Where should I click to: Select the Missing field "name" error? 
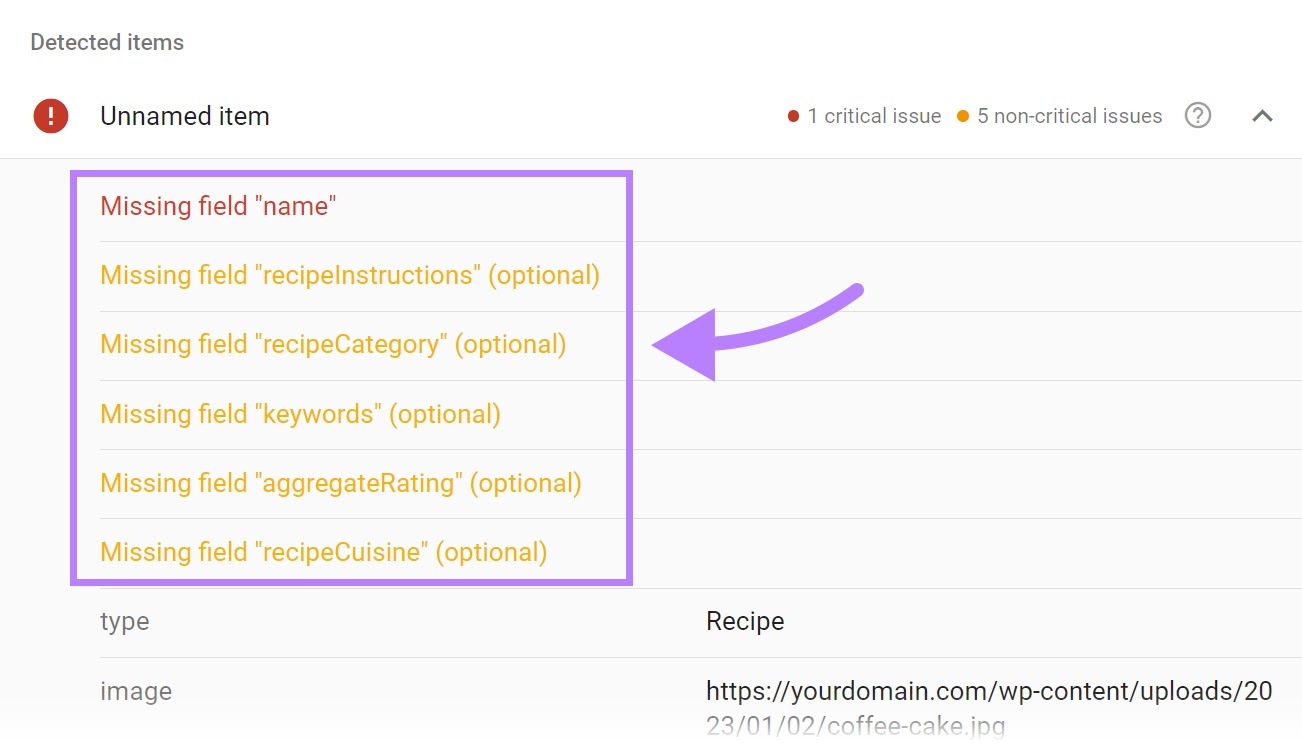point(218,206)
